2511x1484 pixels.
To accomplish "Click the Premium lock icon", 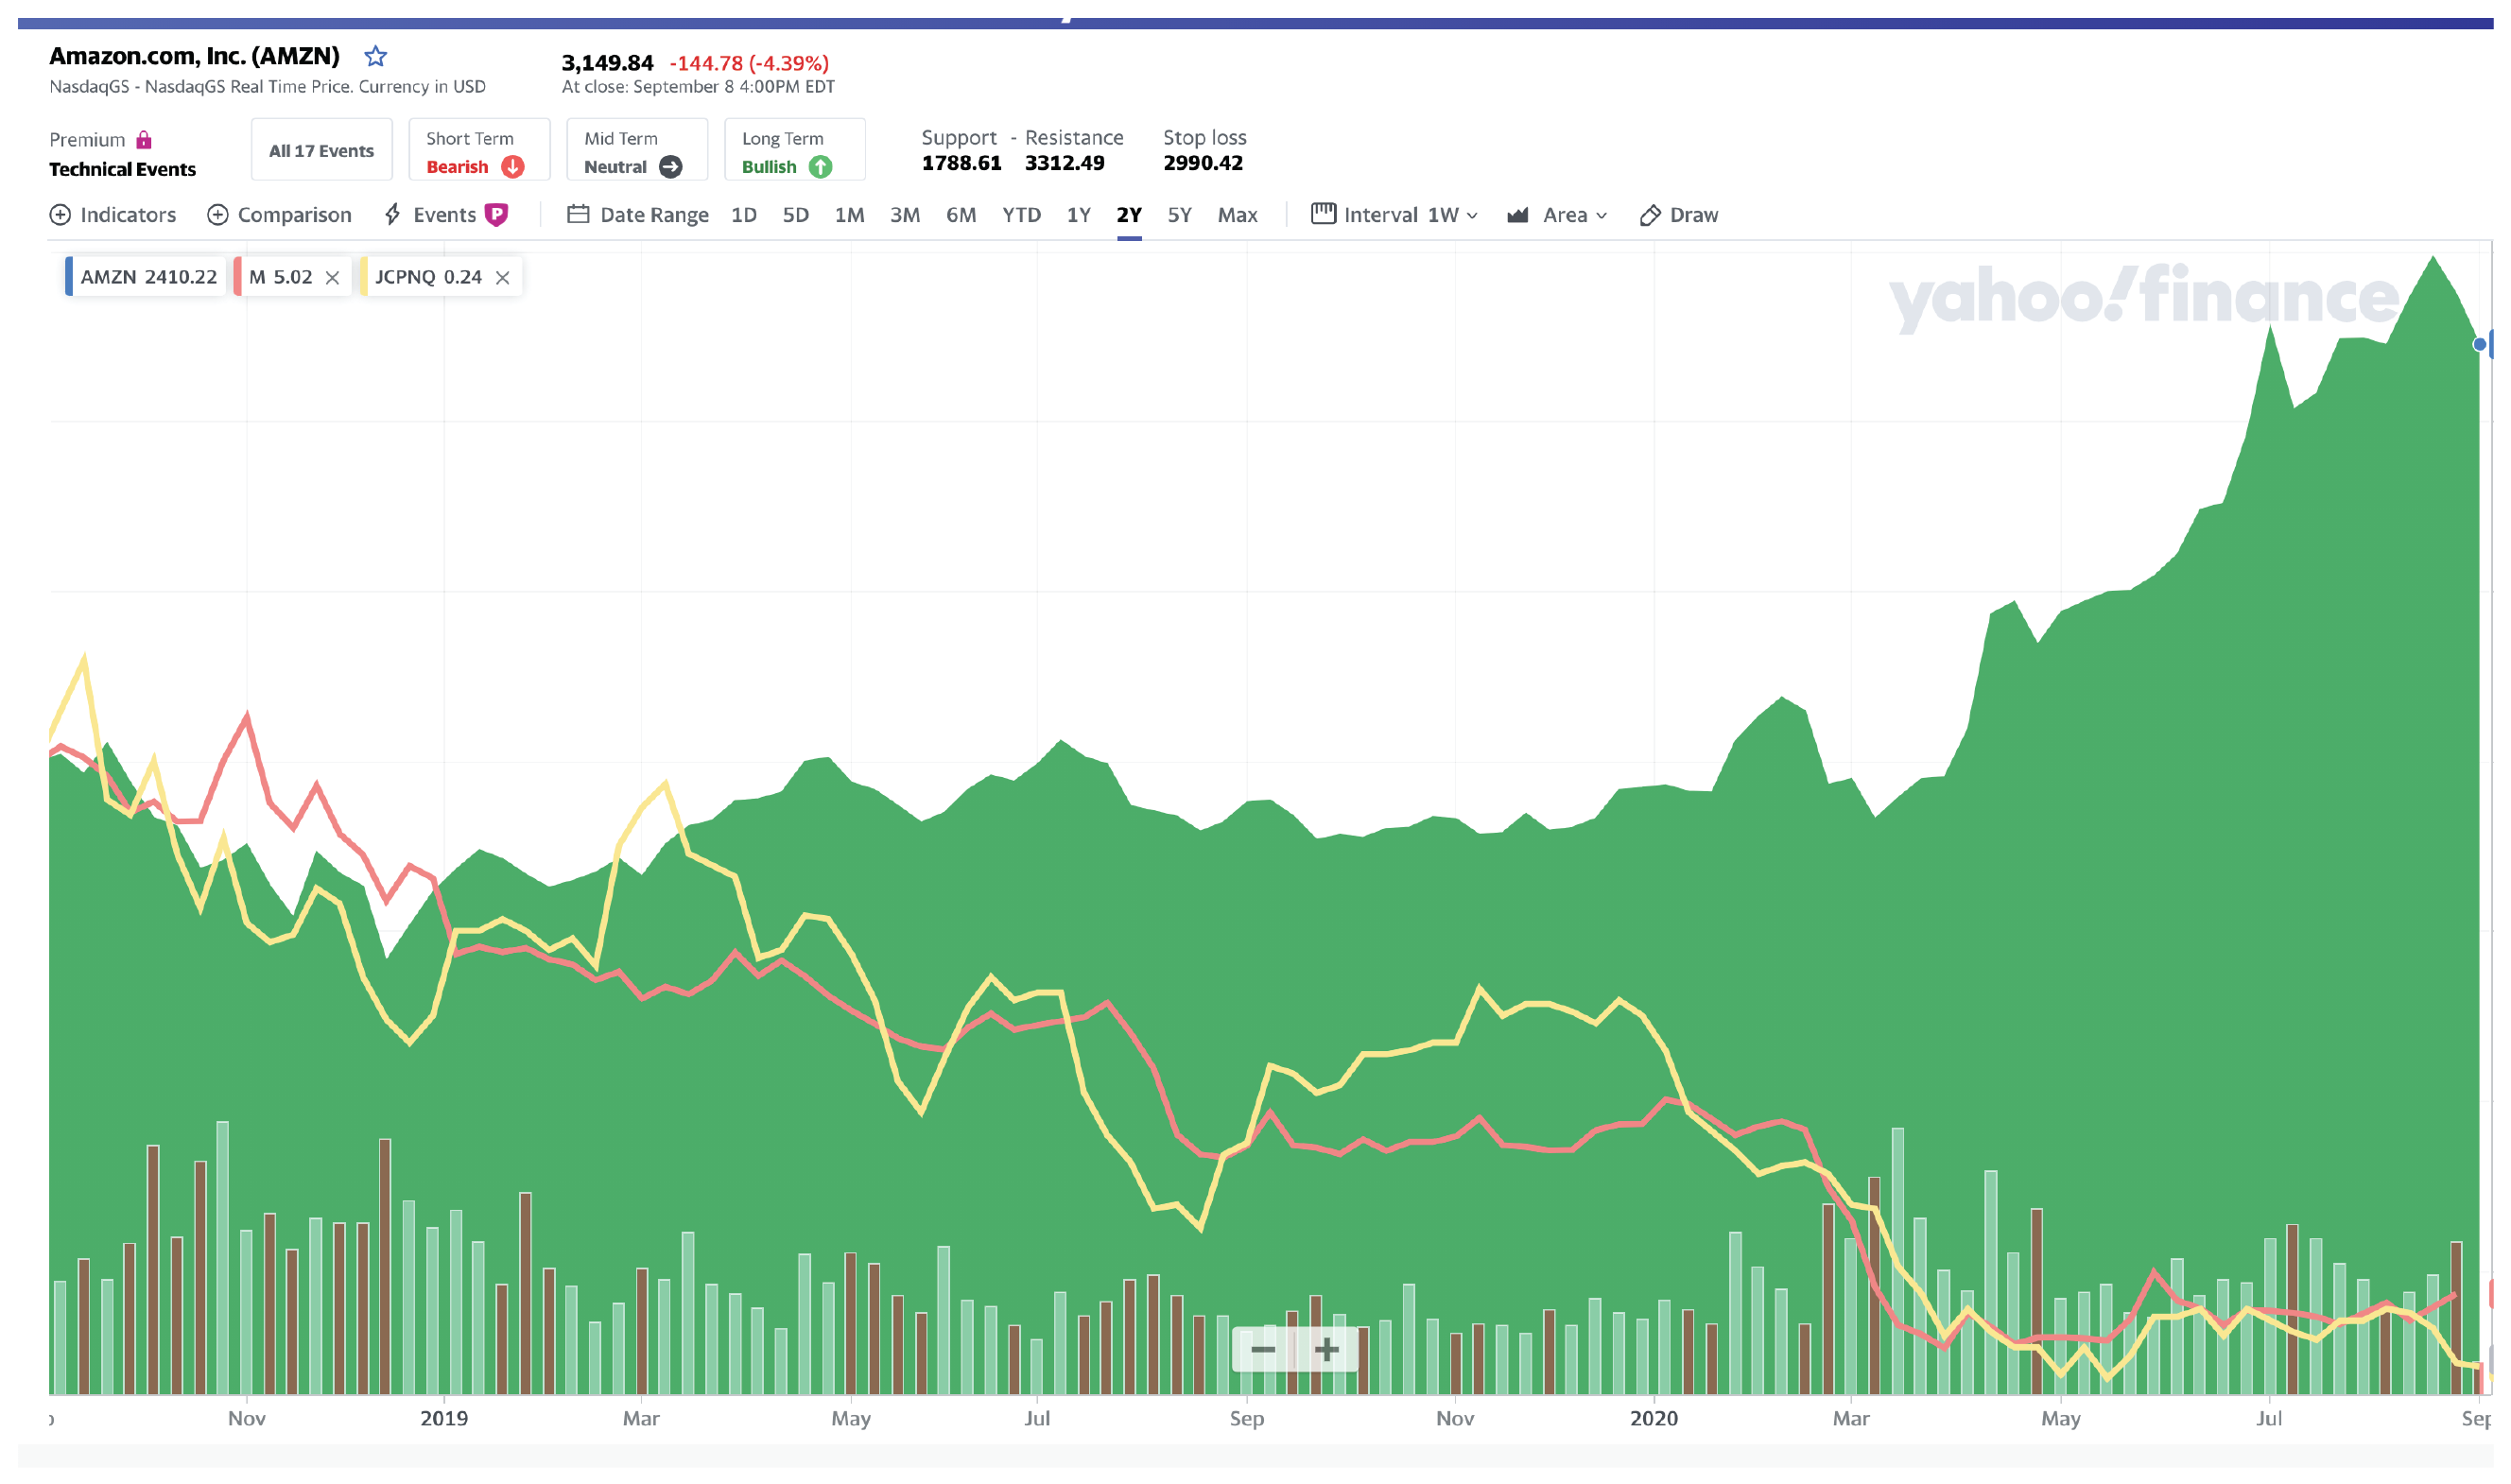I will pyautogui.click(x=144, y=139).
